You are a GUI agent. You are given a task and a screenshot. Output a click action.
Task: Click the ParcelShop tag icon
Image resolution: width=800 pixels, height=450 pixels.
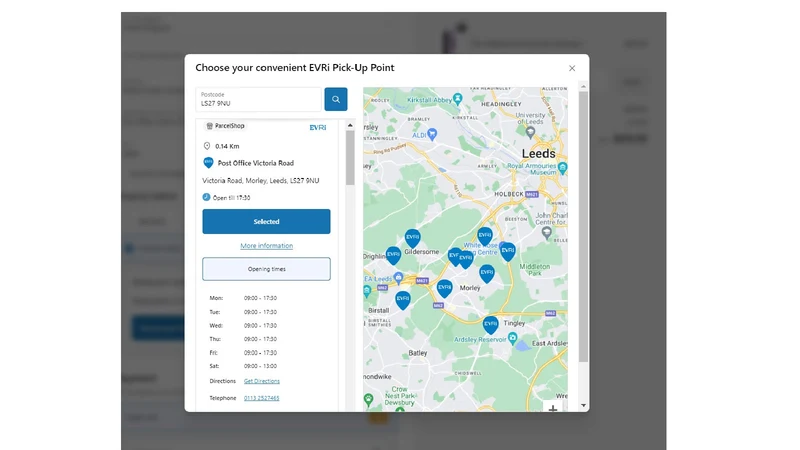click(x=209, y=126)
